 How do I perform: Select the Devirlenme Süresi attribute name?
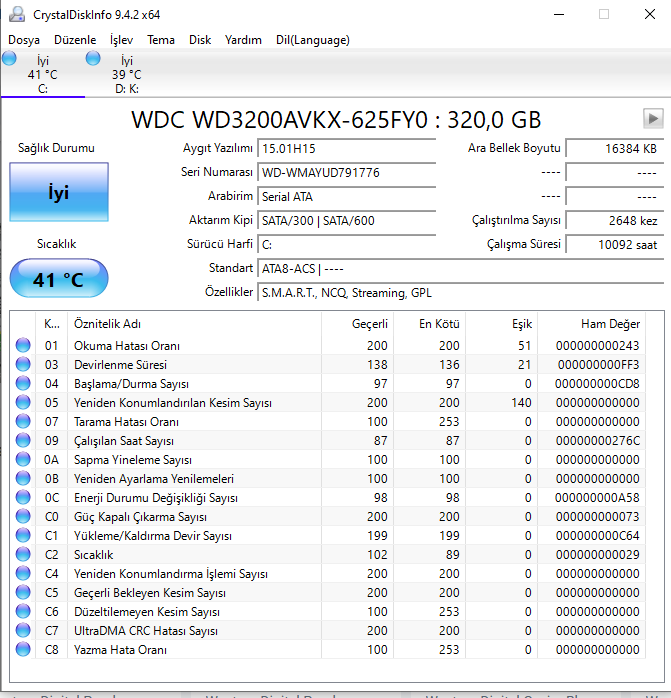[x=120, y=365]
